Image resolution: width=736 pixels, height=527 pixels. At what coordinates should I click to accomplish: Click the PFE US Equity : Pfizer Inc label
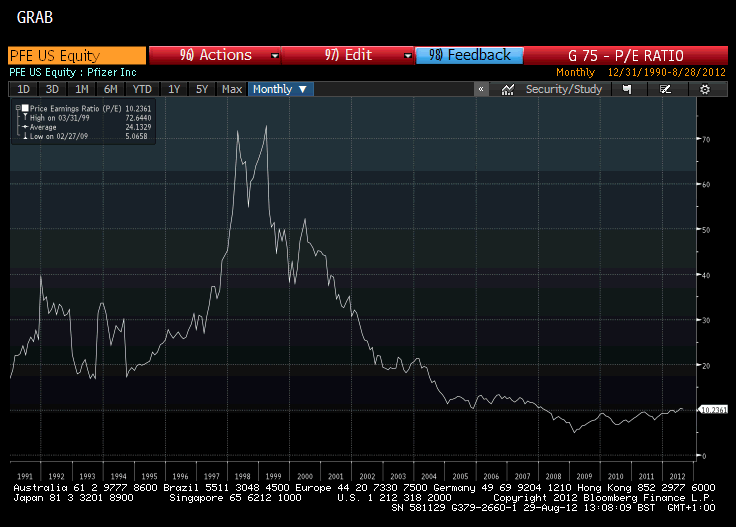coord(73,72)
